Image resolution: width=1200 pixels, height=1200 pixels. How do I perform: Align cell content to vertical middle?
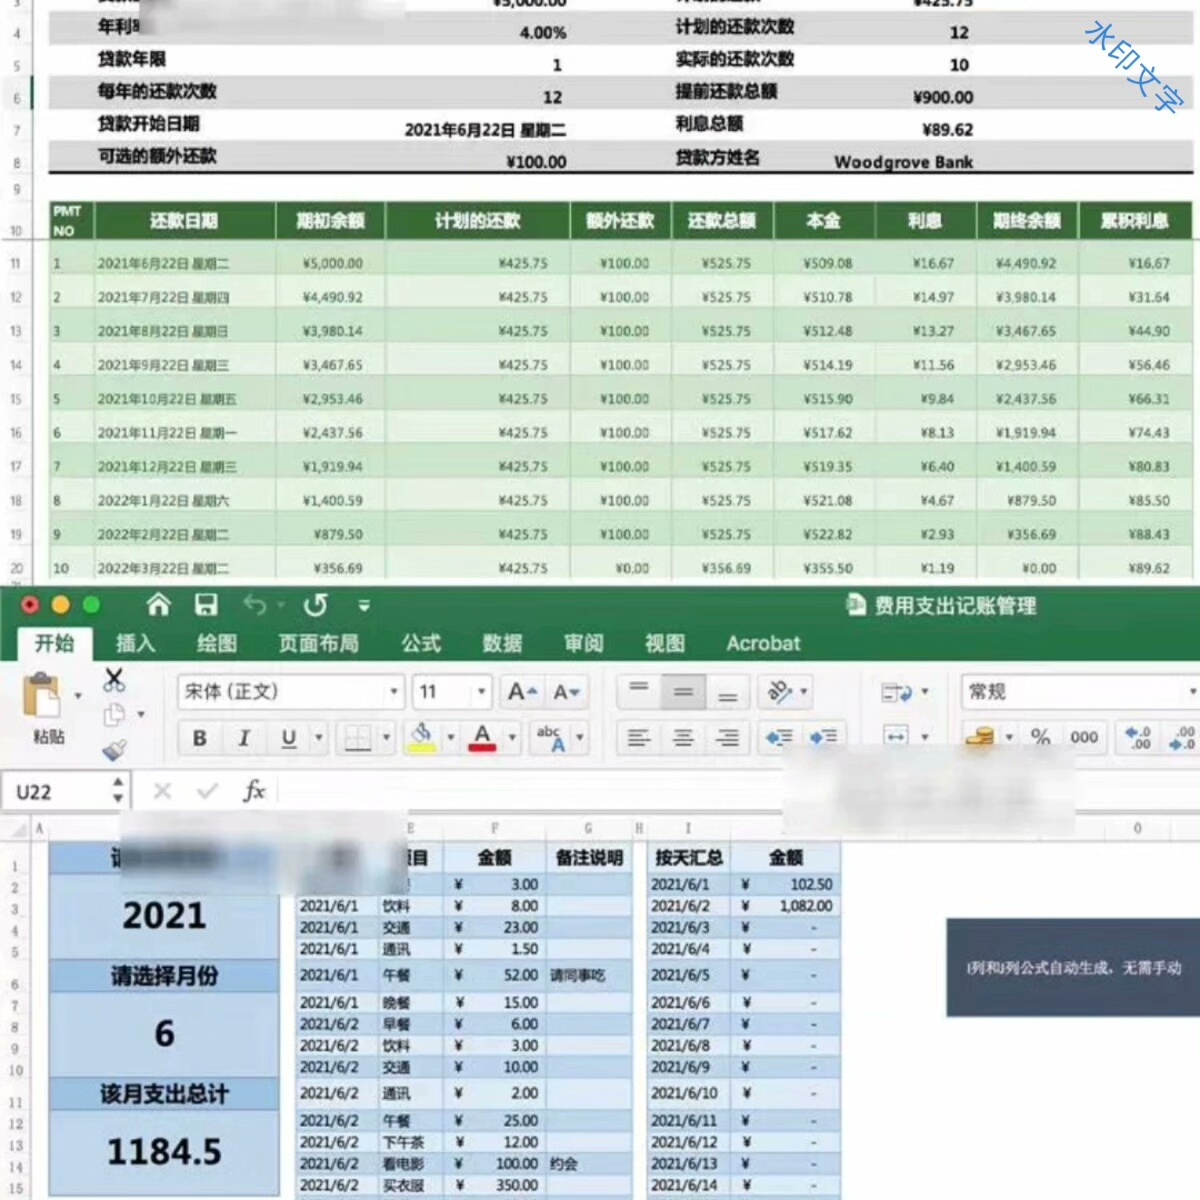(683, 691)
